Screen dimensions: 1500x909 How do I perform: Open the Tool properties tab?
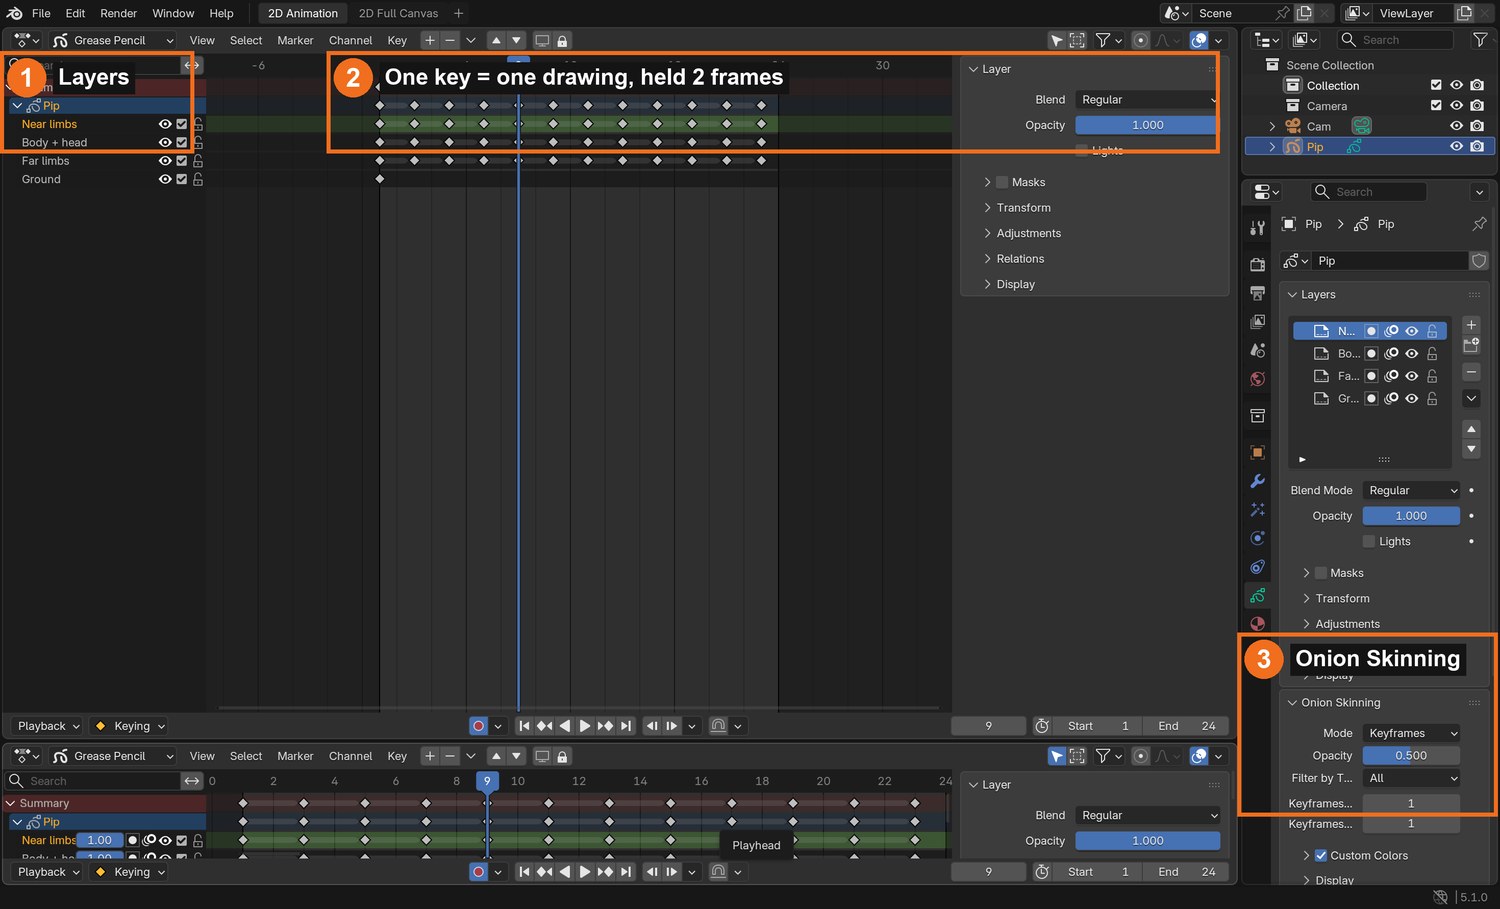[x=1258, y=228]
